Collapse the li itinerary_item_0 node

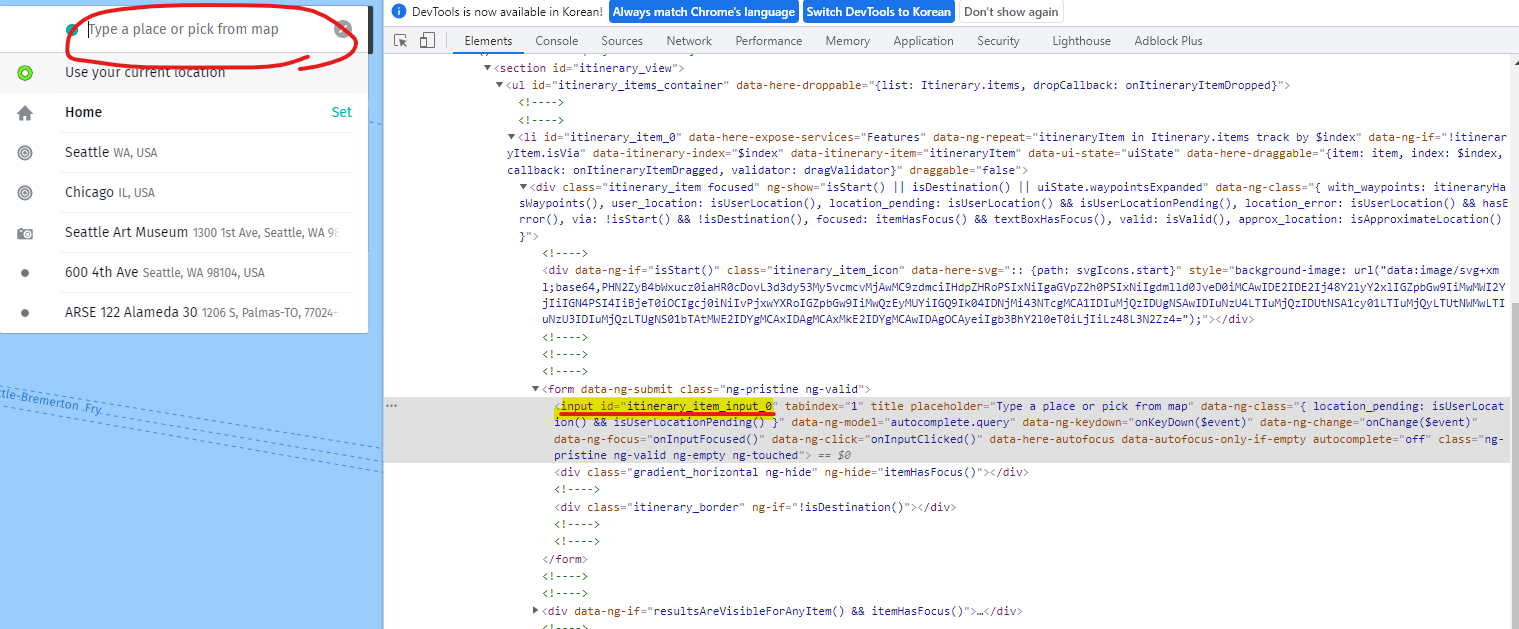512,136
